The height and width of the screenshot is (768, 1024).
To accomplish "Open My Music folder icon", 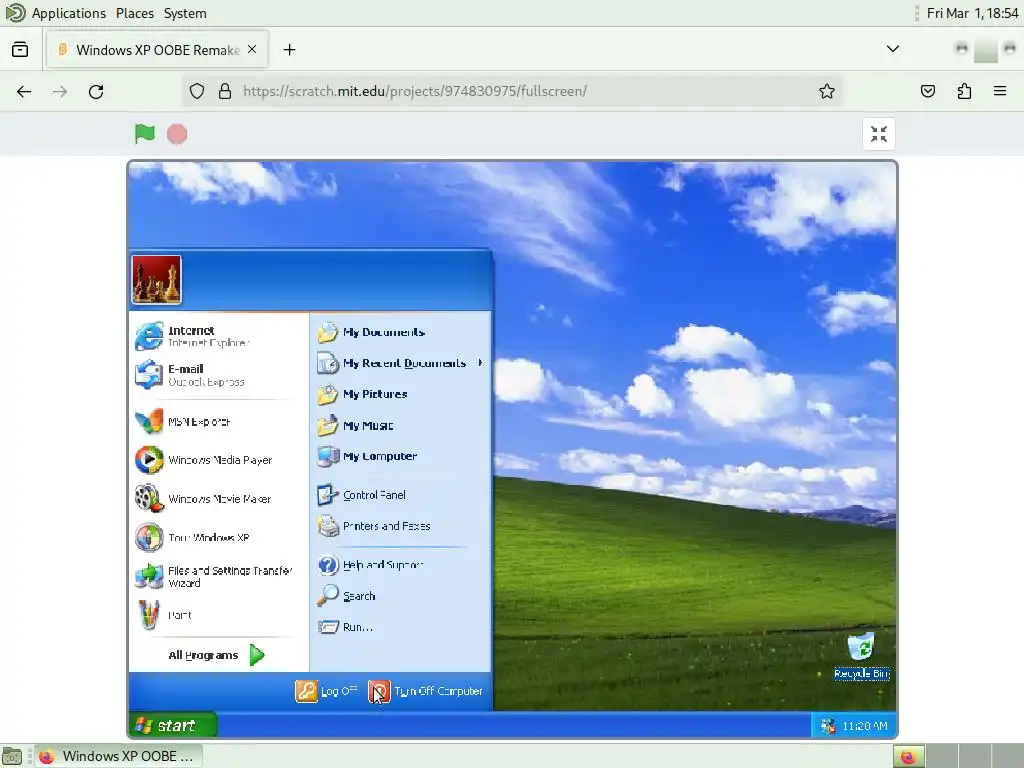I will click(328, 425).
